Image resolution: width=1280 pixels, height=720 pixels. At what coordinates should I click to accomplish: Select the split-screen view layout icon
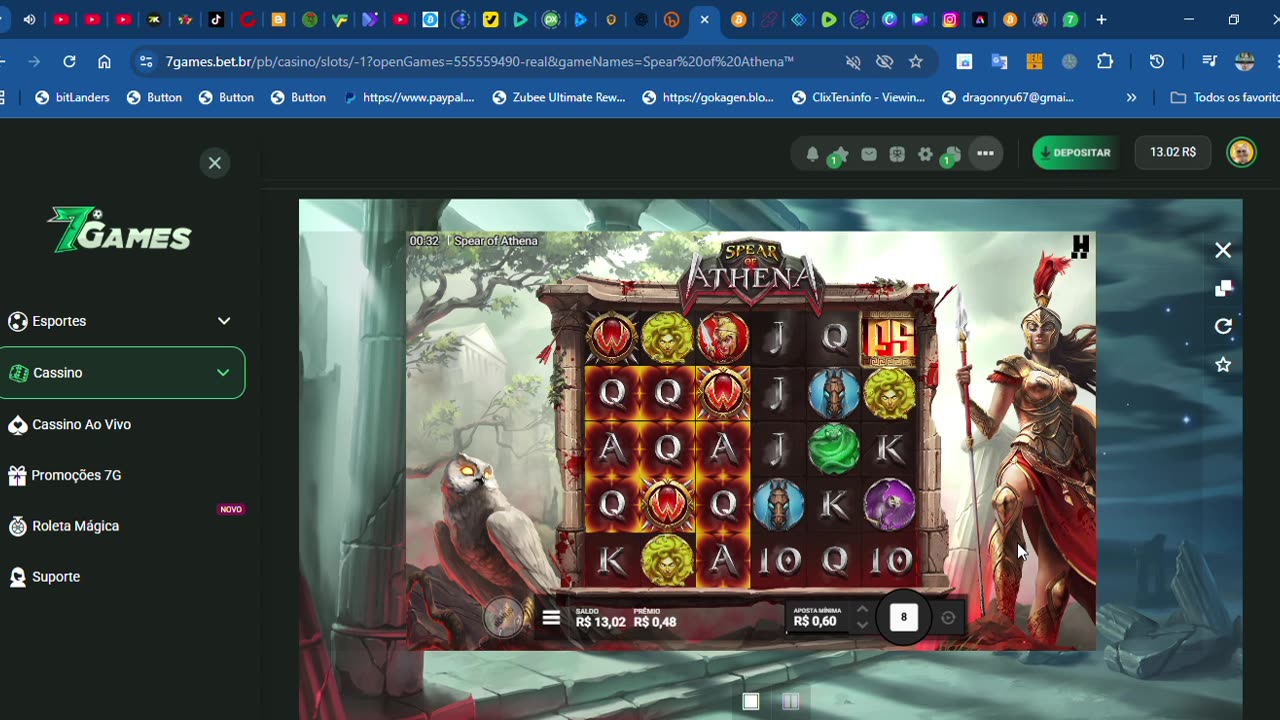790,701
